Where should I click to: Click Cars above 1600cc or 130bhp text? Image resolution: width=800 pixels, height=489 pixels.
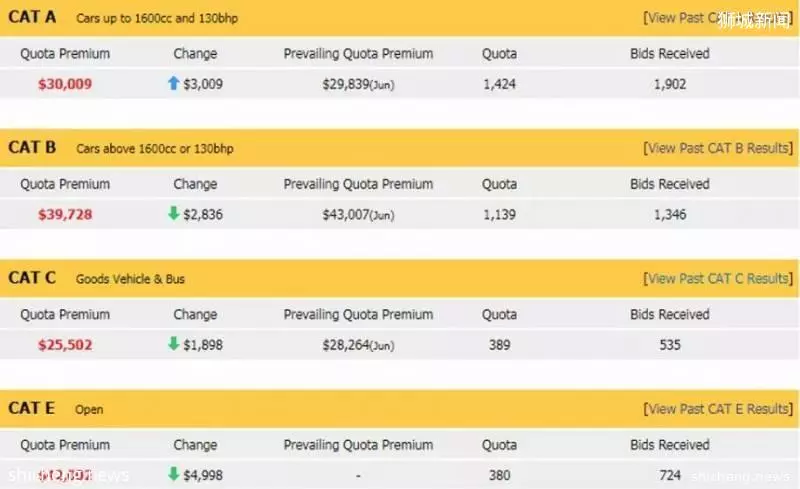point(155,149)
